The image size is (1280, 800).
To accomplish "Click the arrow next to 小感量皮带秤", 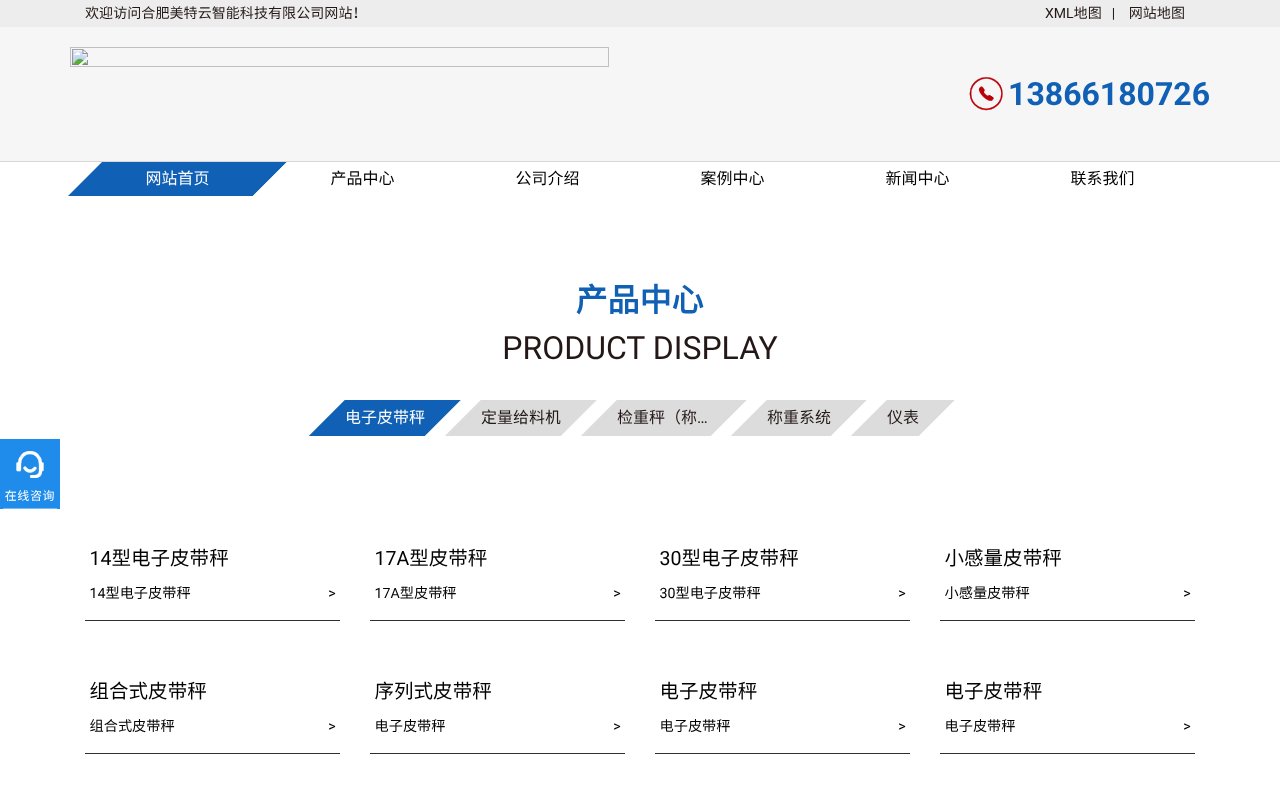I will coord(1186,593).
